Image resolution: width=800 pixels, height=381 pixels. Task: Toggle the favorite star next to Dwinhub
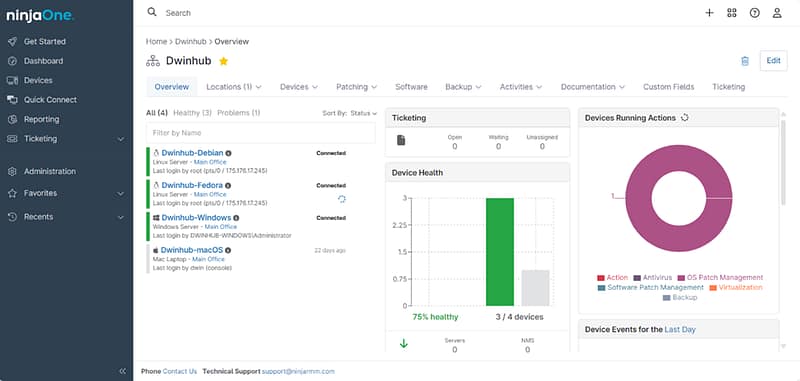pyautogui.click(x=223, y=61)
